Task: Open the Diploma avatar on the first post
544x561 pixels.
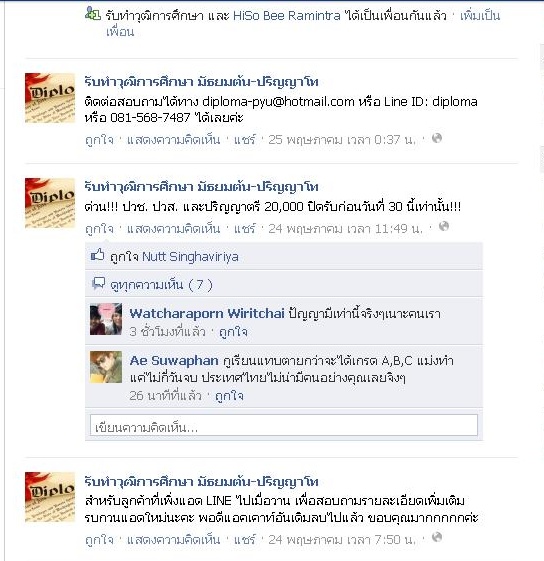Action: 50,98
